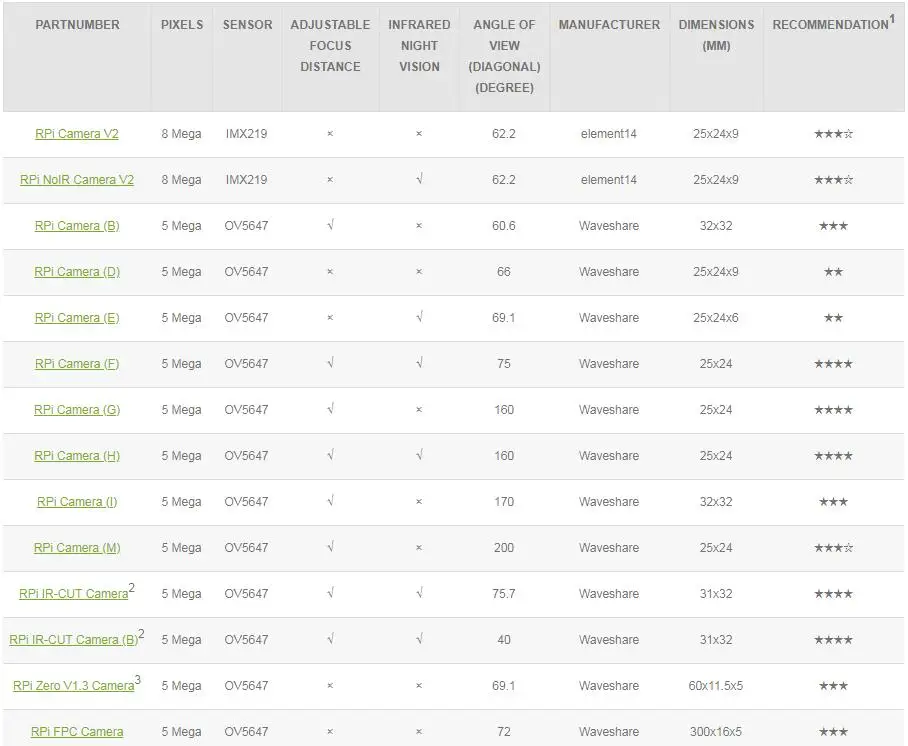Click the 300x16x5 dimensions cell
Image resolution: width=908 pixels, height=746 pixels.
tap(716, 732)
